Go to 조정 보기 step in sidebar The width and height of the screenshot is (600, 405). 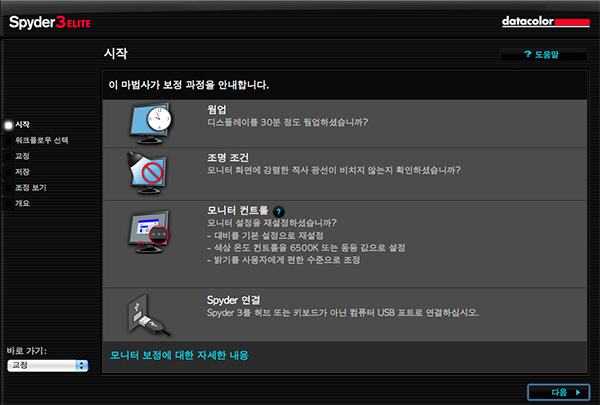(x=31, y=188)
